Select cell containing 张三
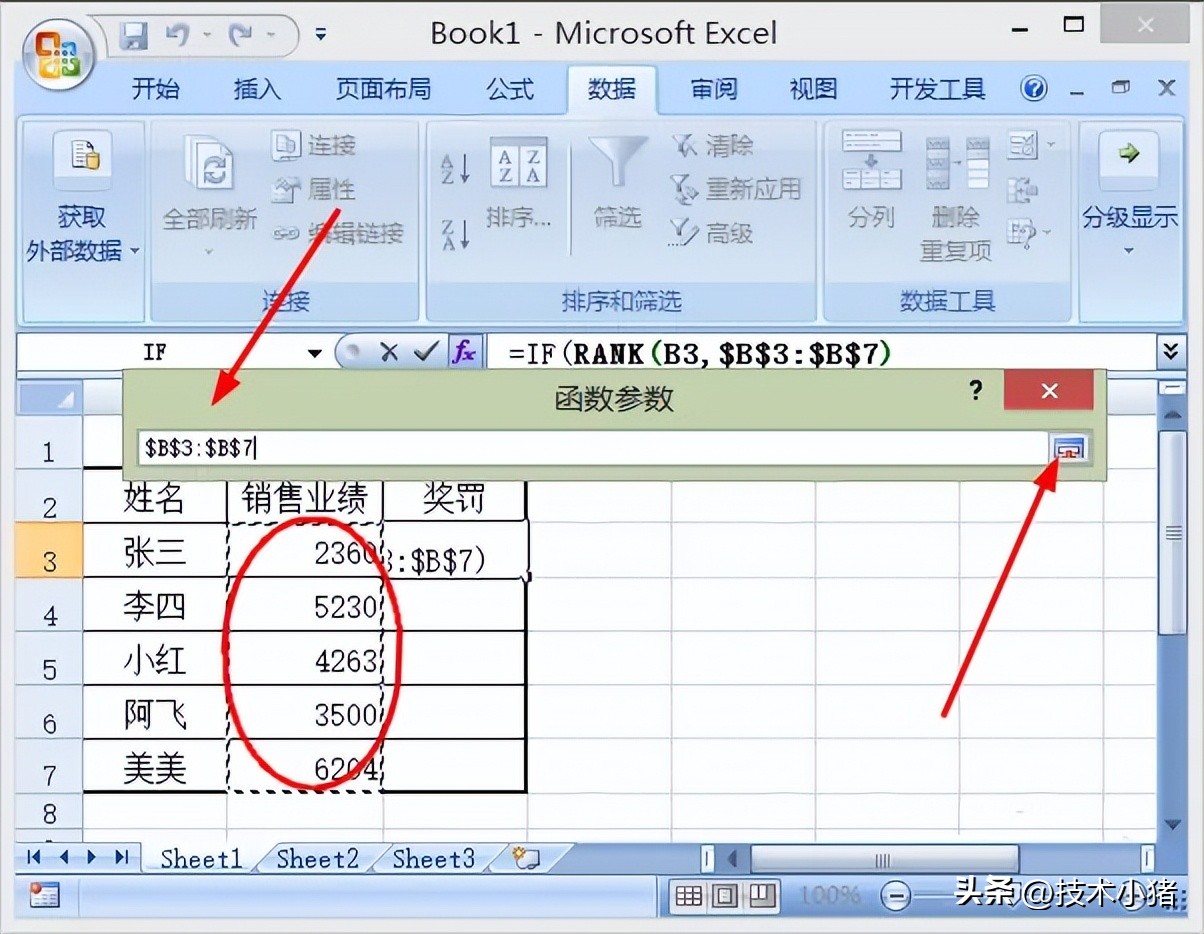The height and width of the screenshot is (934, 1204). 155,551
